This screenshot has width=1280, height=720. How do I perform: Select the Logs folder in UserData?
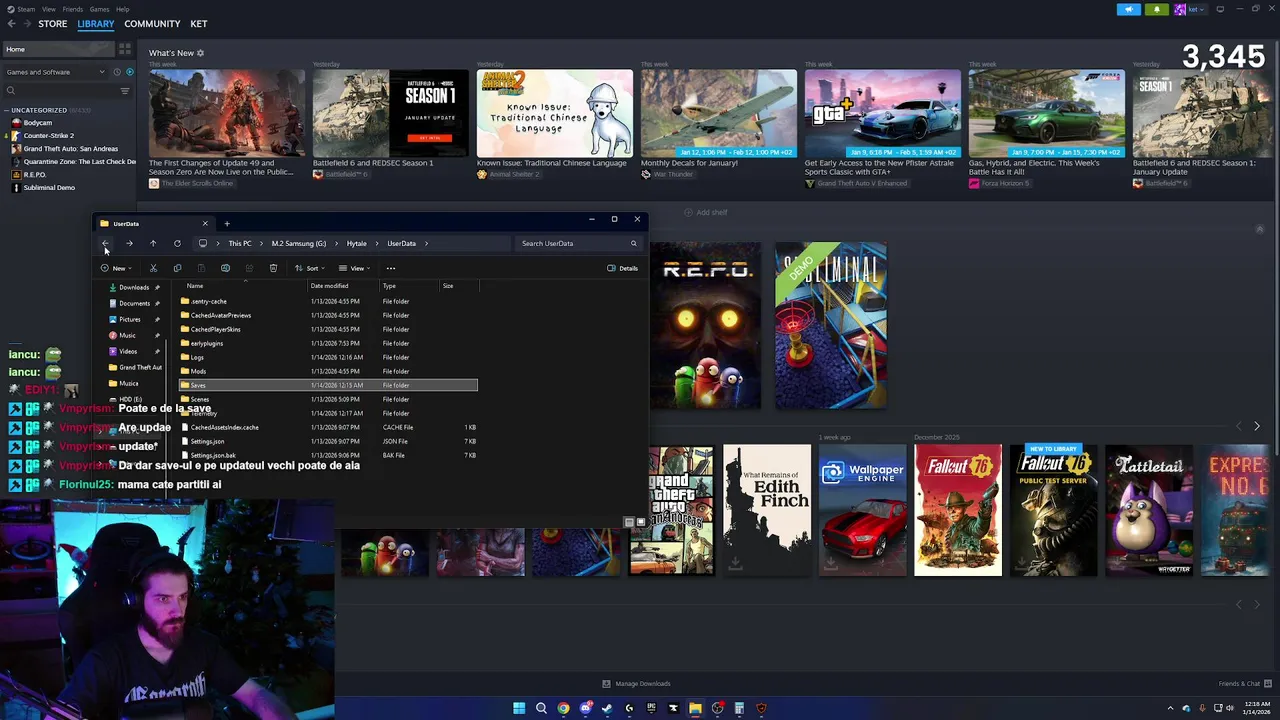(197, 357)
